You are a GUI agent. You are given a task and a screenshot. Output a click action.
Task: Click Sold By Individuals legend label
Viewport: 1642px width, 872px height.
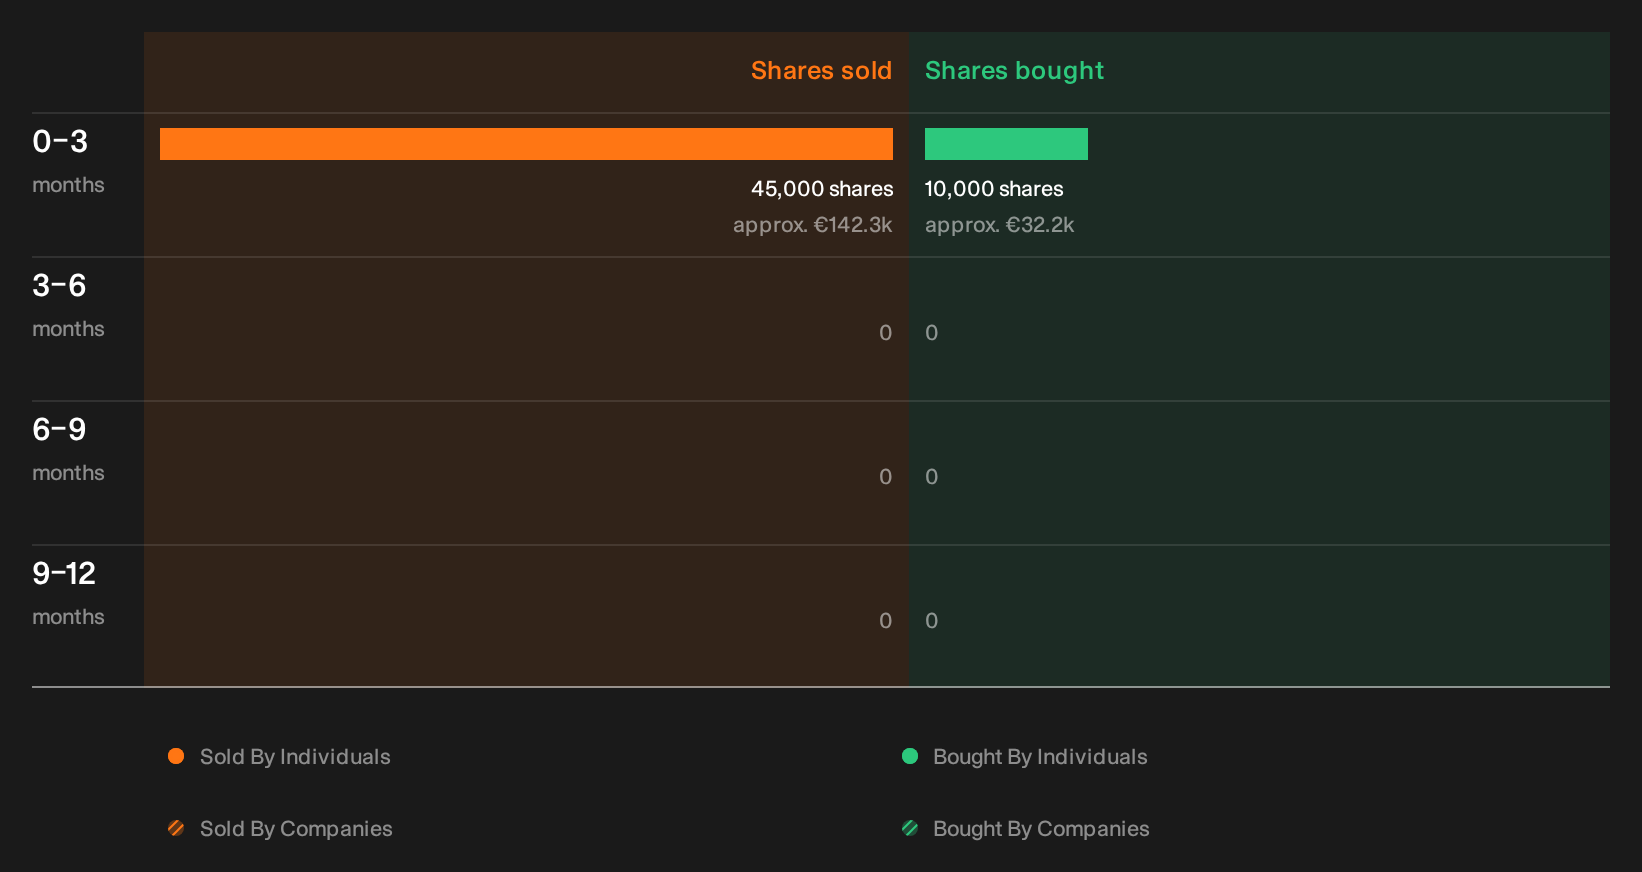tap(295, 757)
